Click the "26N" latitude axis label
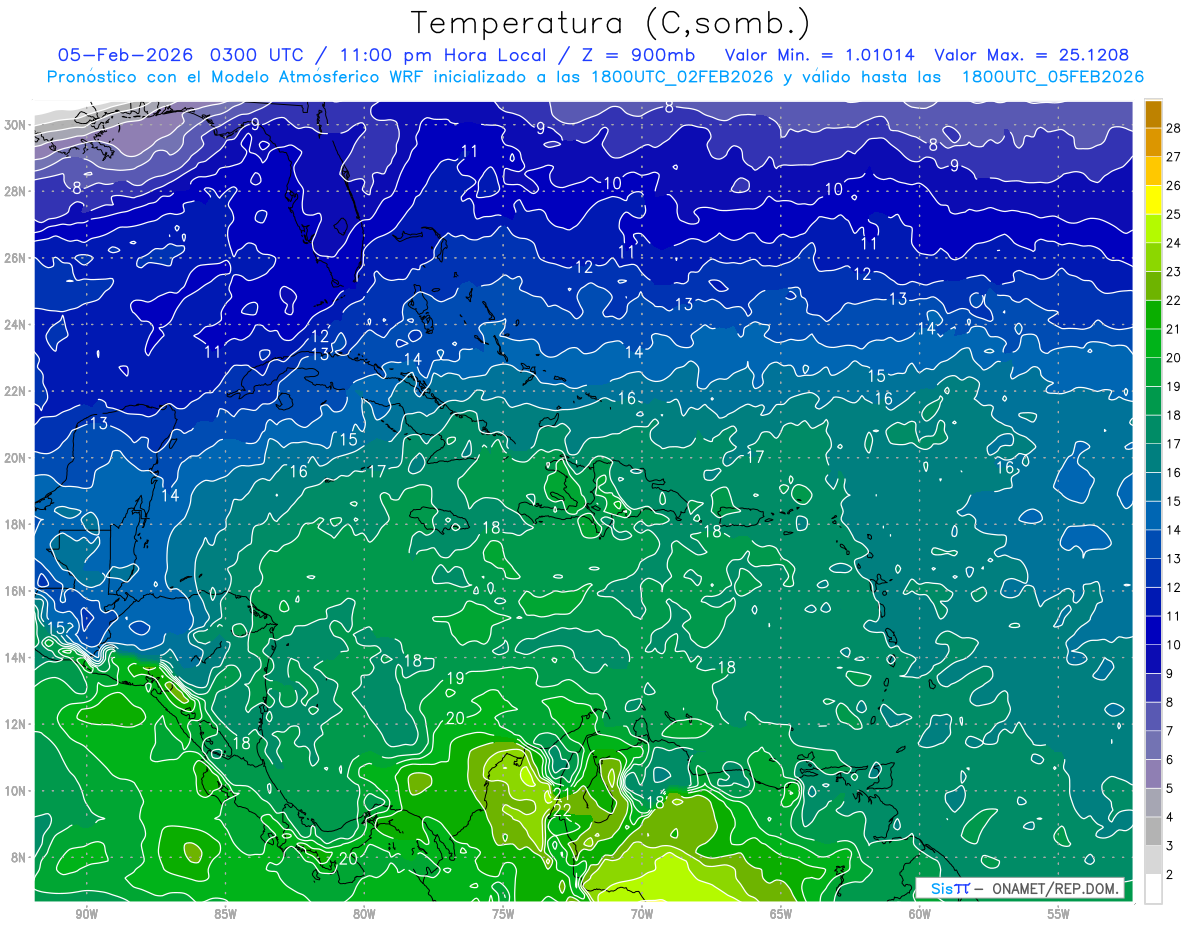1200x927 pixels. 16,258
